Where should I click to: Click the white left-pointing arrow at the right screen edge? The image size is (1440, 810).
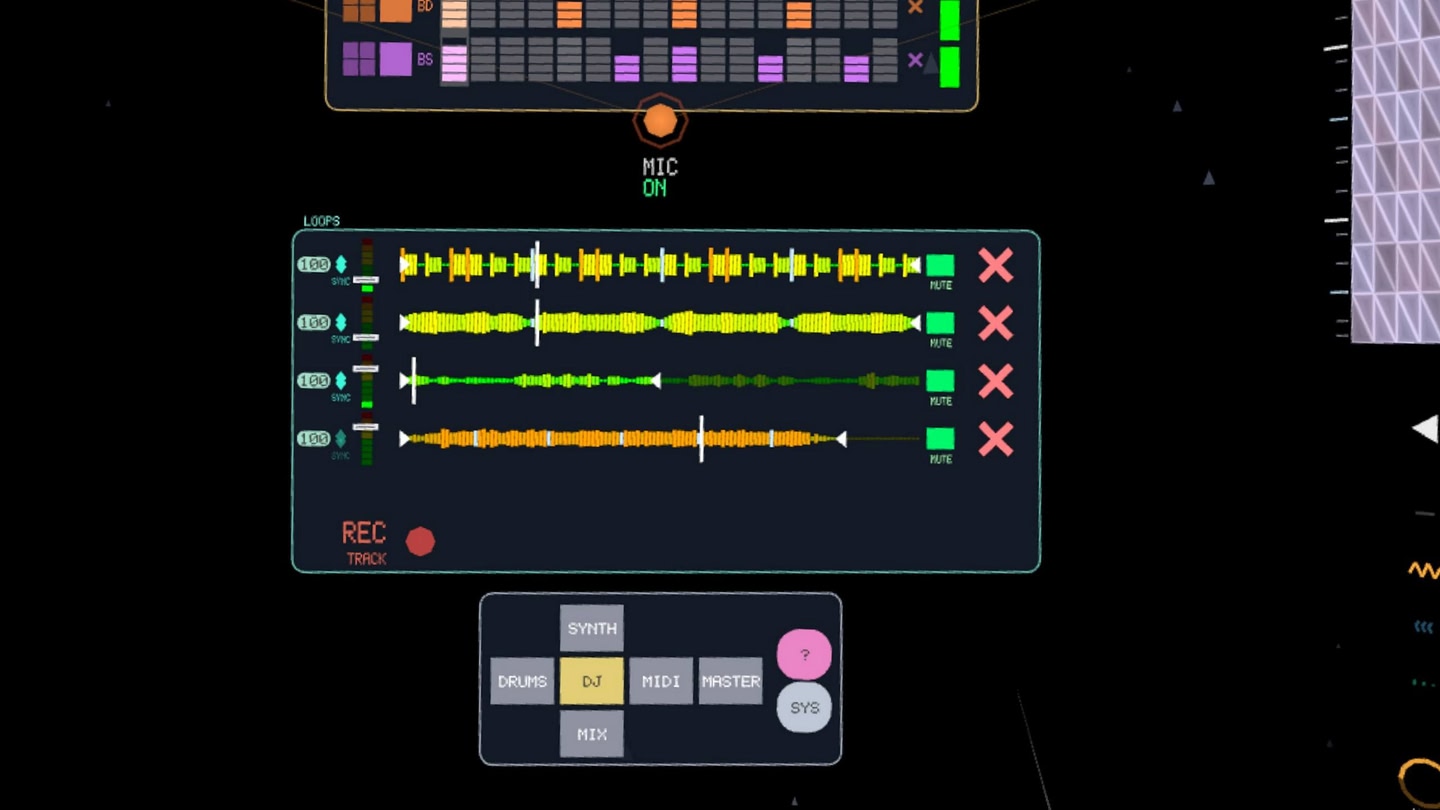pos(1425,429)
